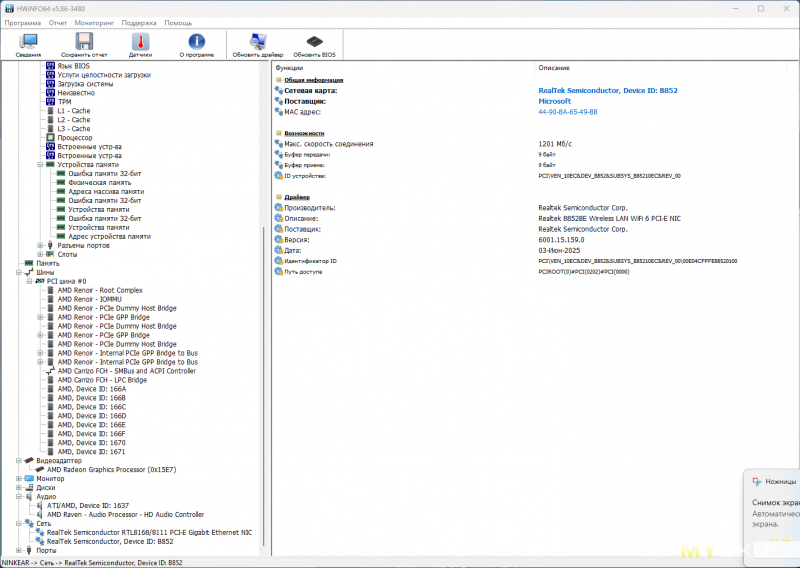Click the Описание column header
The width and height of the screenshot is (800, 568).
tap(554, 68)
